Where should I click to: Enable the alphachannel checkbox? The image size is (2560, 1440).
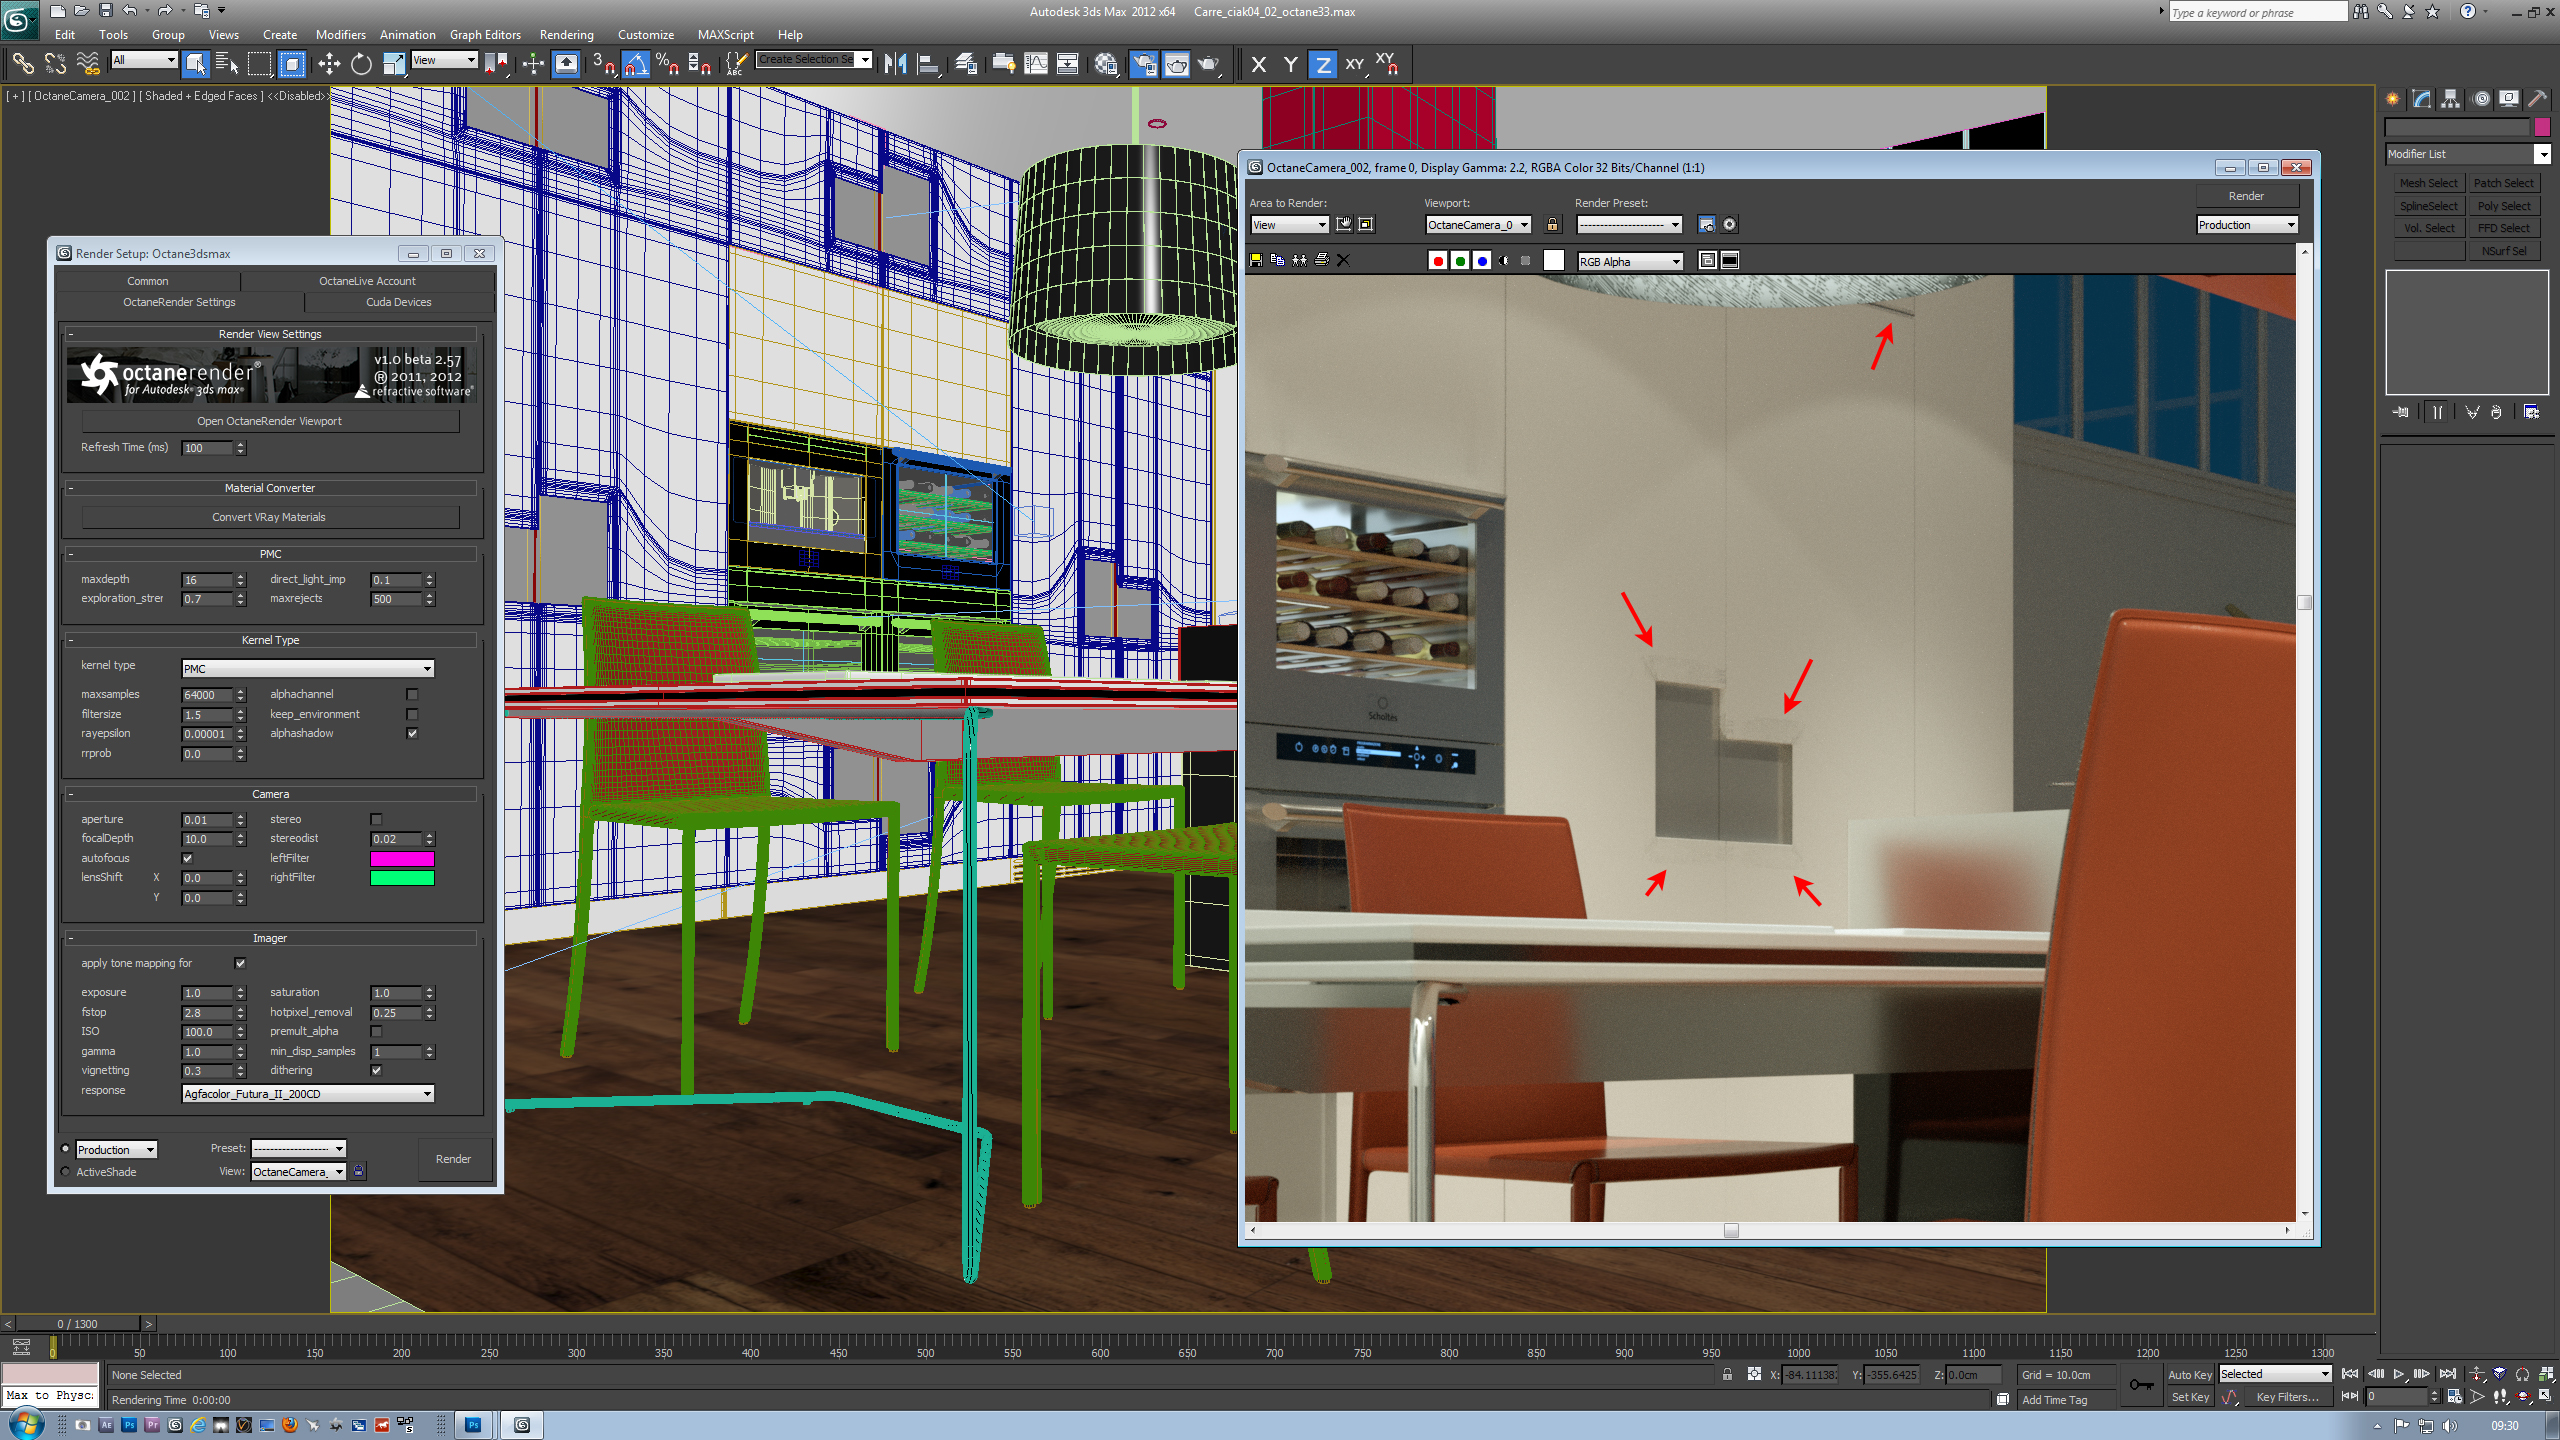coord(412,694)
